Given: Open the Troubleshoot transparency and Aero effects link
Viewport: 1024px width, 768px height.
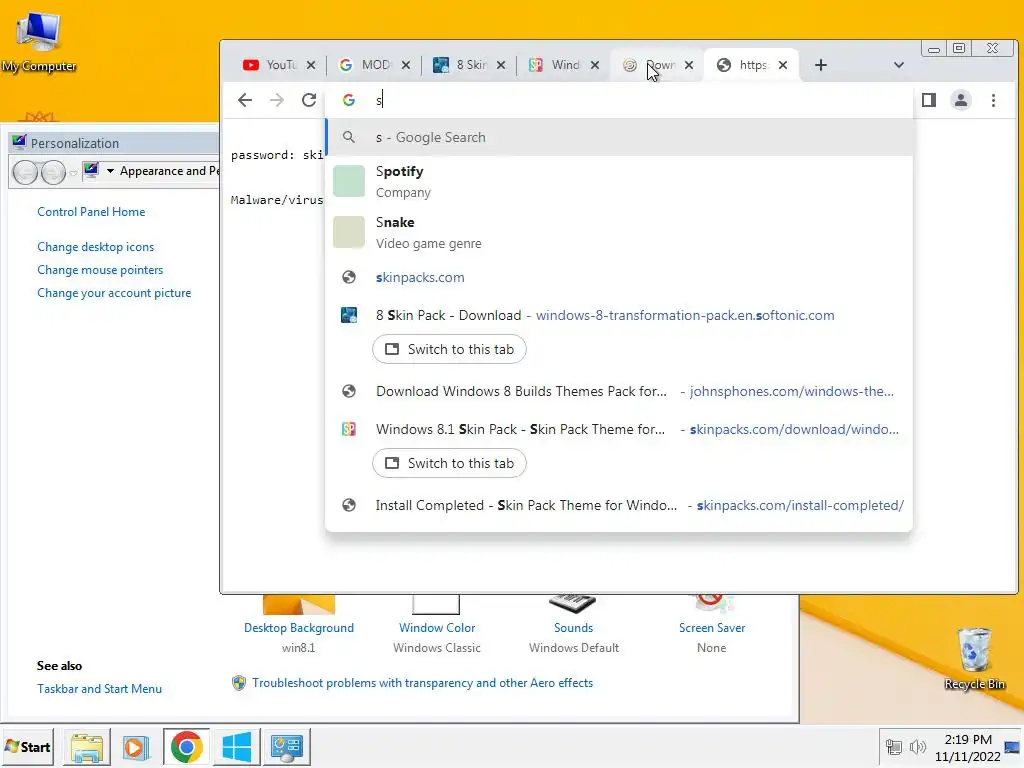Looking at the screenshot, I should pyautogui.click(x=423, y=682).
